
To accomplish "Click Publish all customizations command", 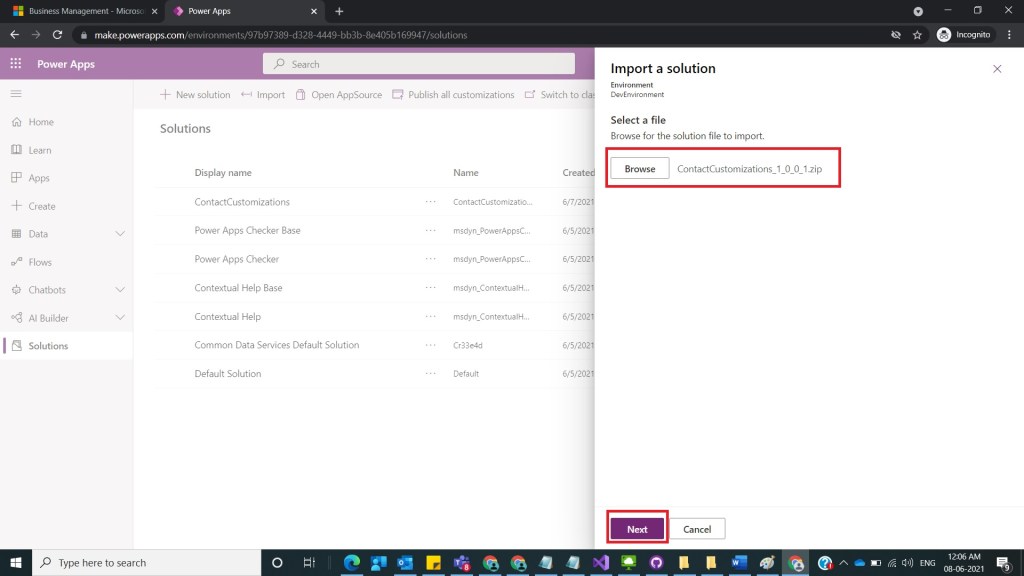I will (453, 95).
